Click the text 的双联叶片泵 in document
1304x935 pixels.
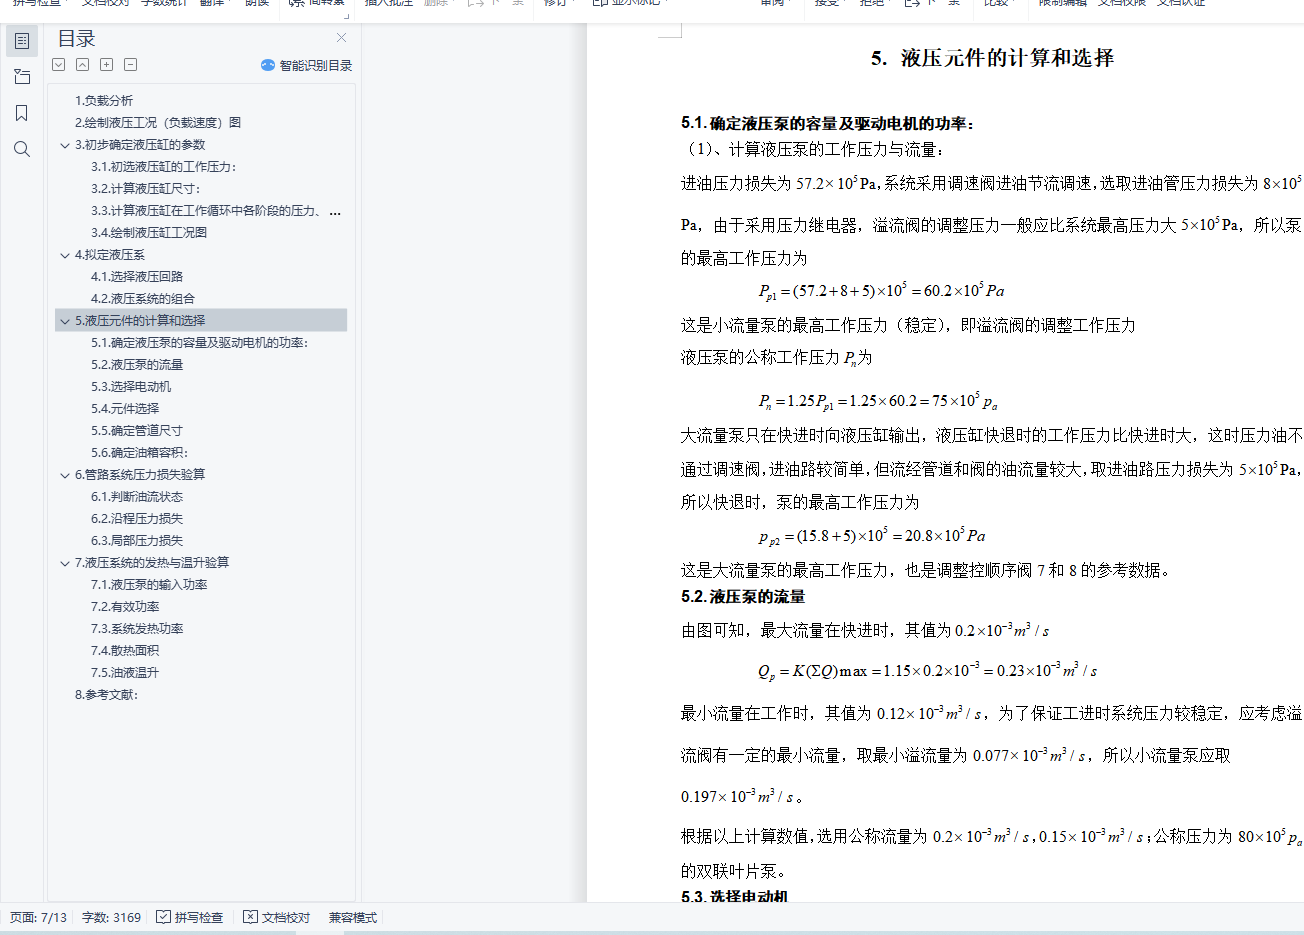pyautogui.click(x=733, y=871)
